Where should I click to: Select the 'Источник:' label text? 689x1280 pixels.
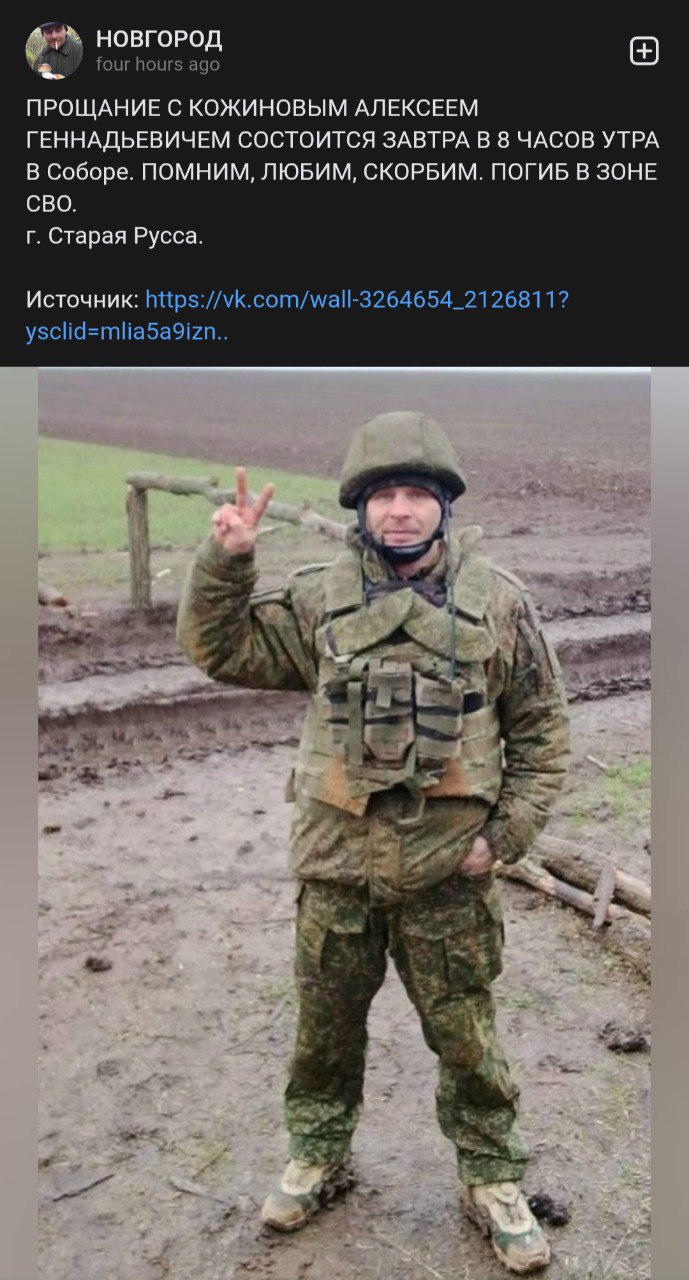(83, 299)
